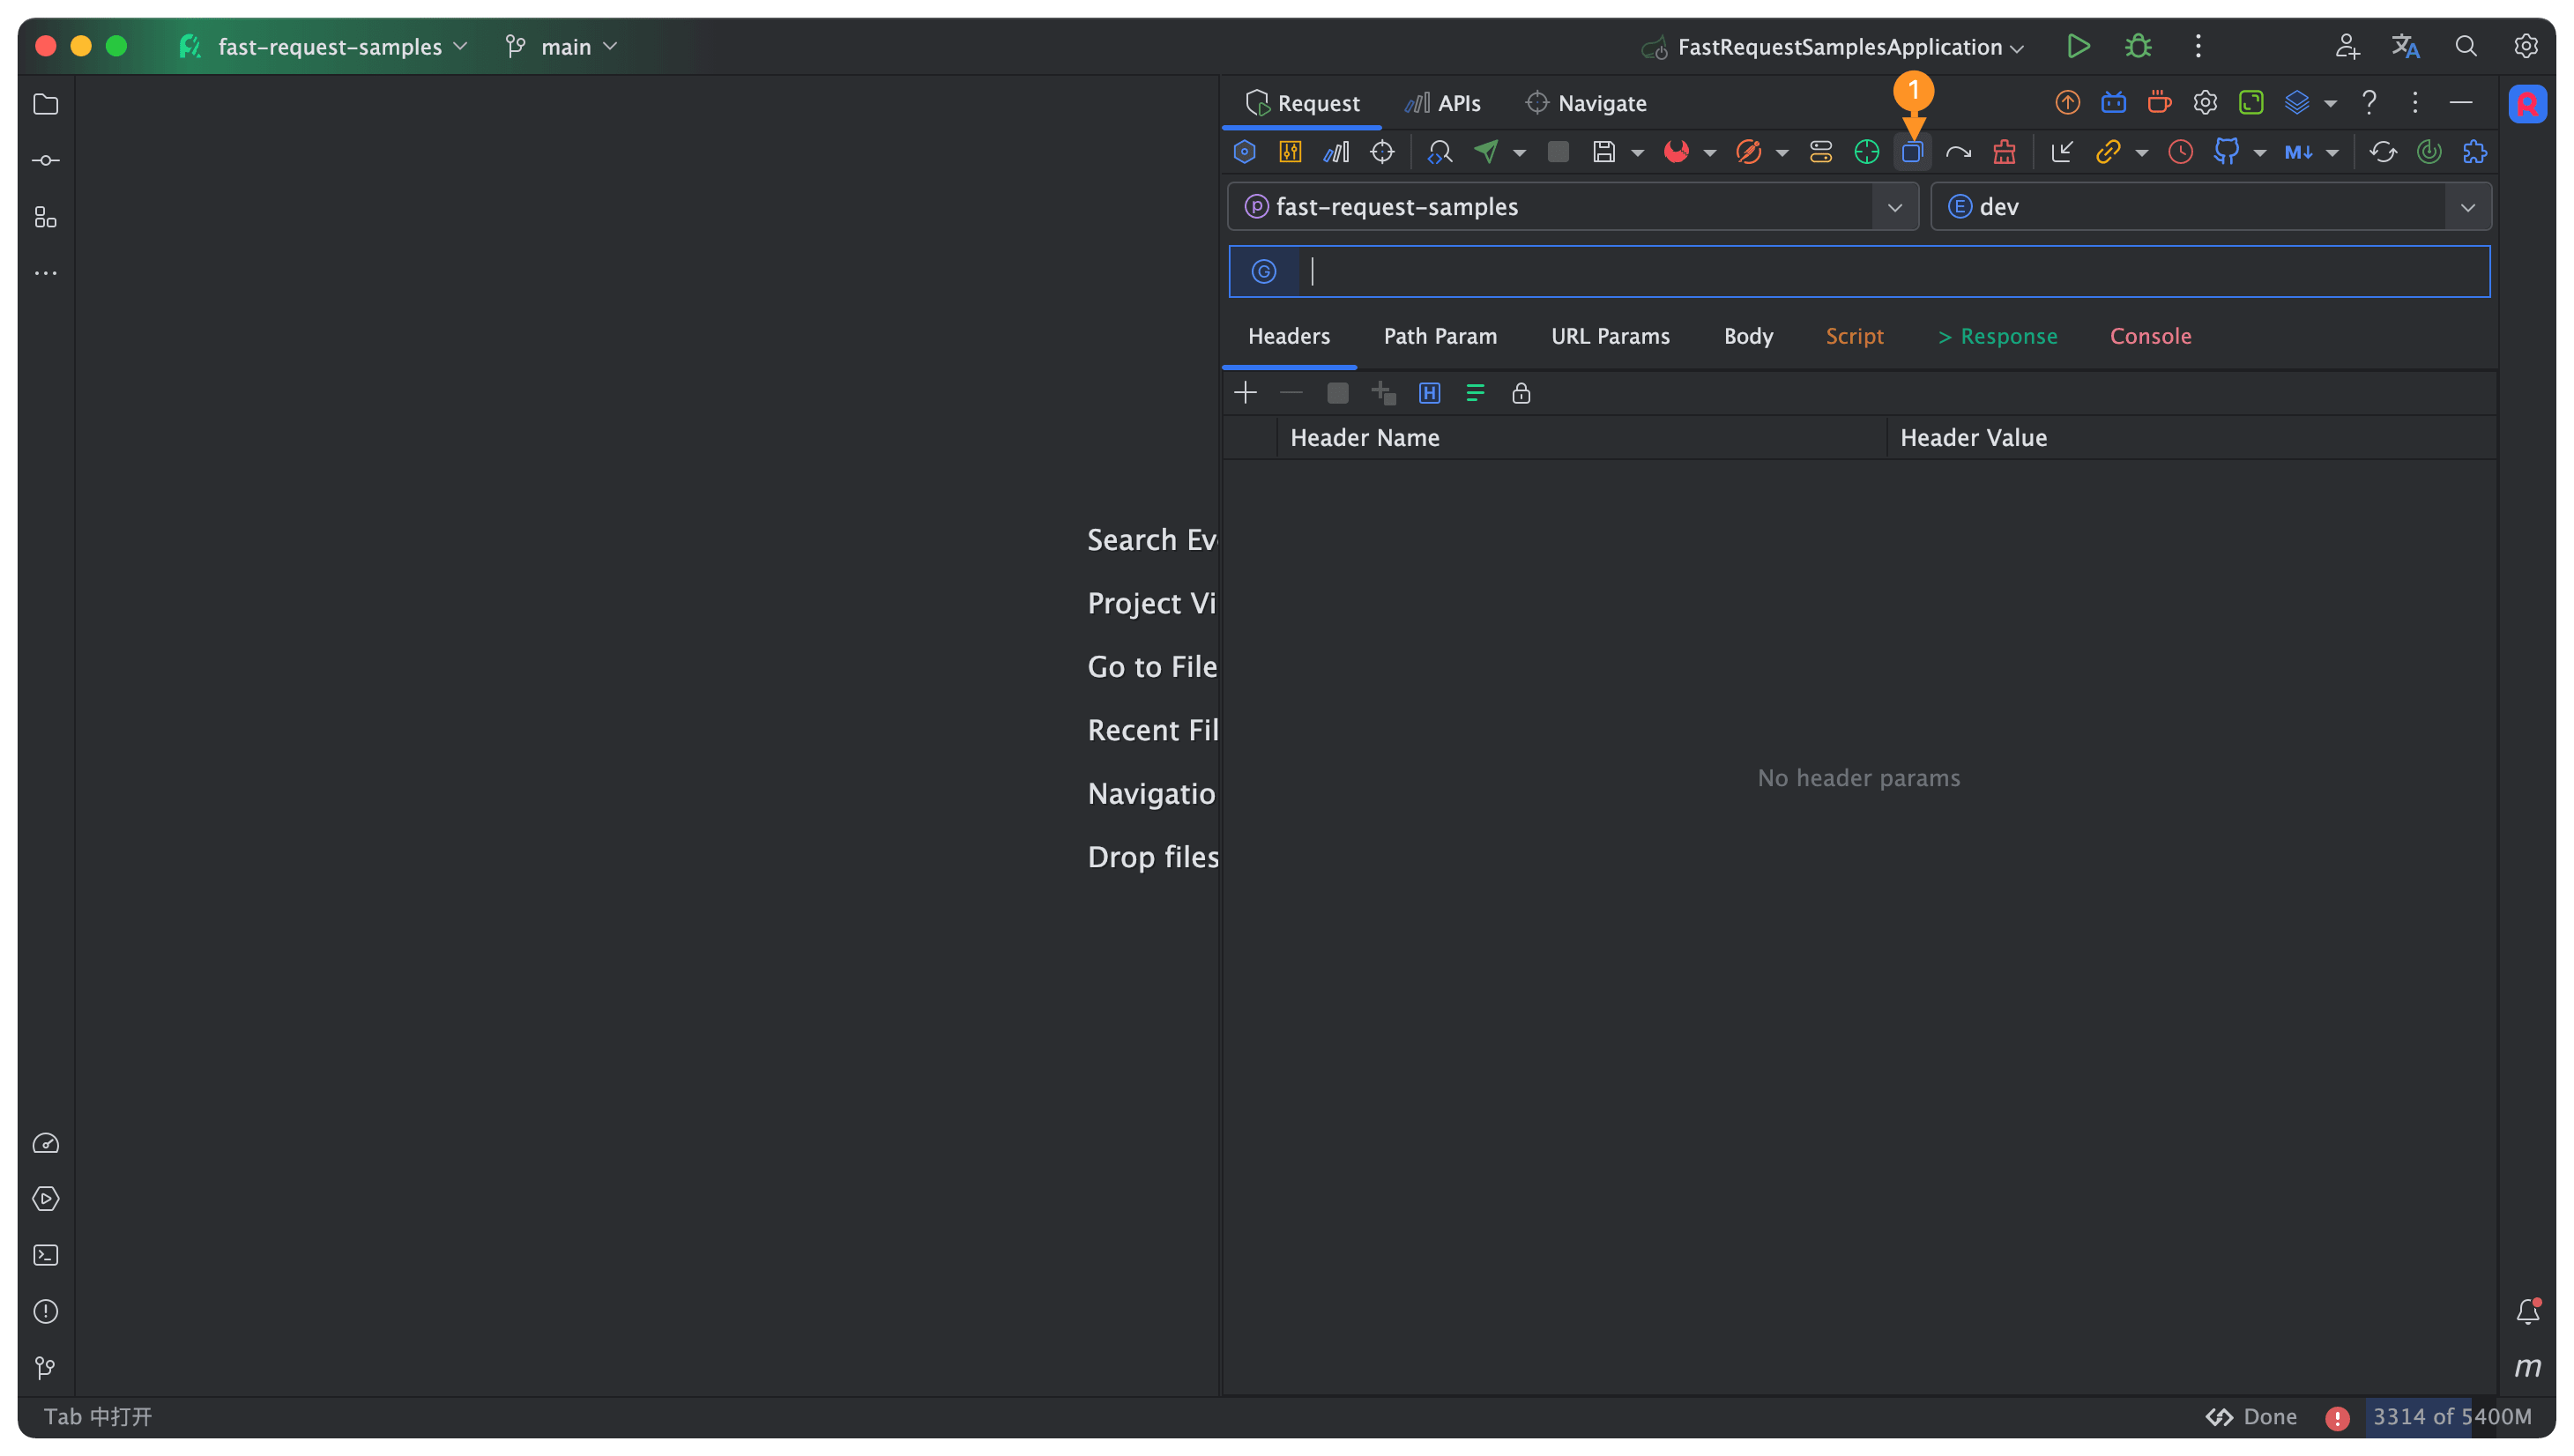Click the memory indicator 3314 of 5400M
The height and width of the screenshot is (1456, 2574).
[x=2452, y=1416]
